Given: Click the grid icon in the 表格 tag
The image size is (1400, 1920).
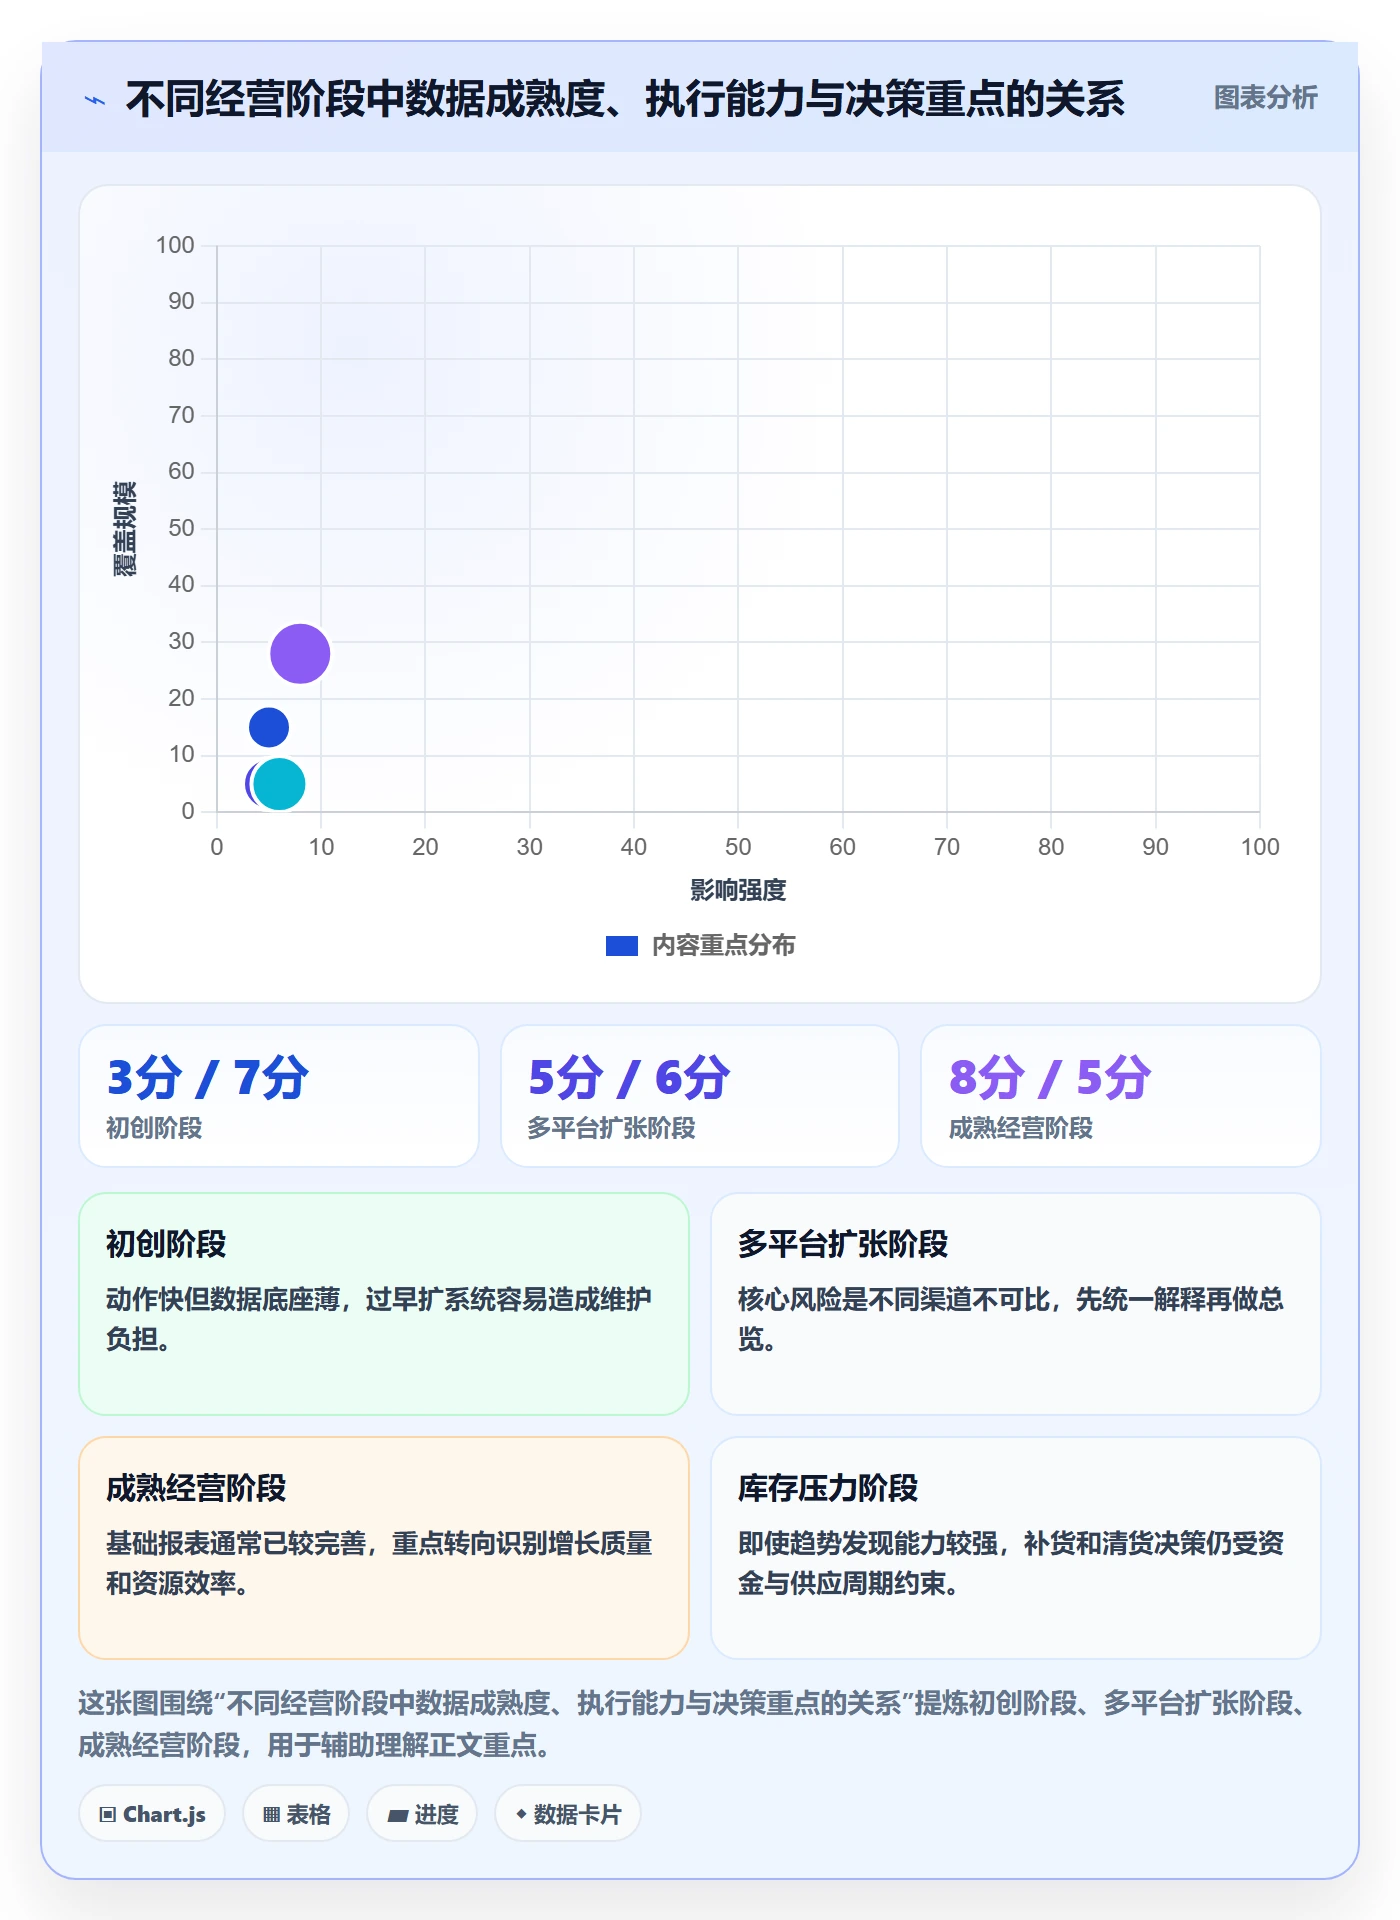Looking at the screenshot, I should [x=271, y=1815].
